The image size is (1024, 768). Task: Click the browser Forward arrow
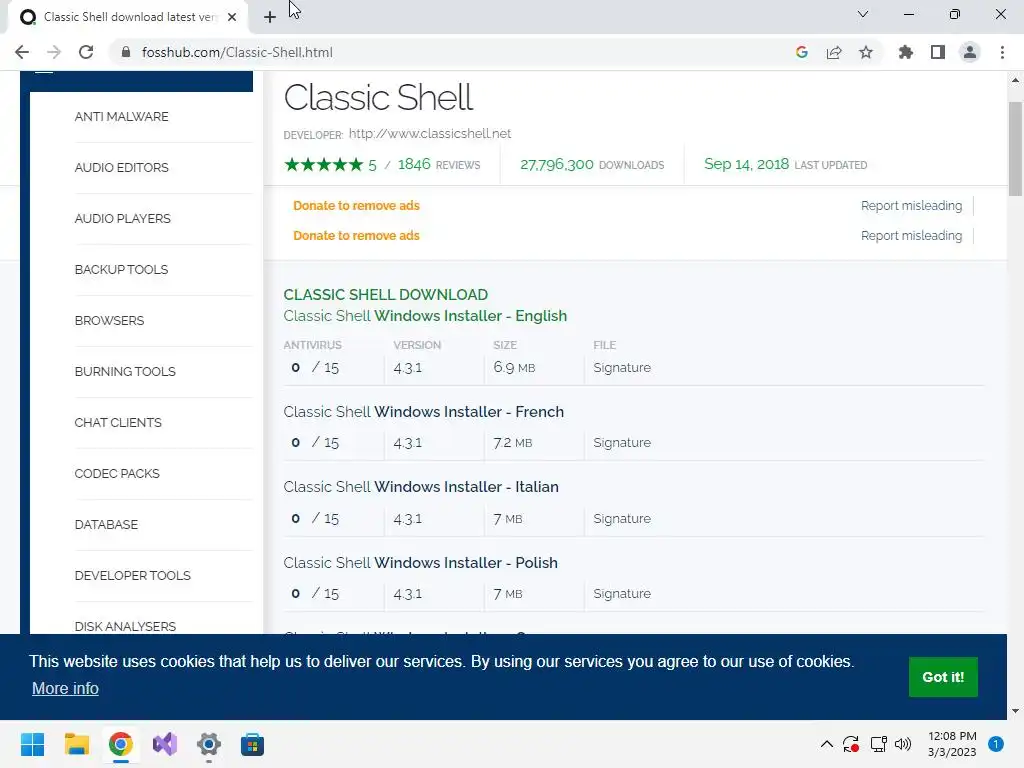pos(54,52)
